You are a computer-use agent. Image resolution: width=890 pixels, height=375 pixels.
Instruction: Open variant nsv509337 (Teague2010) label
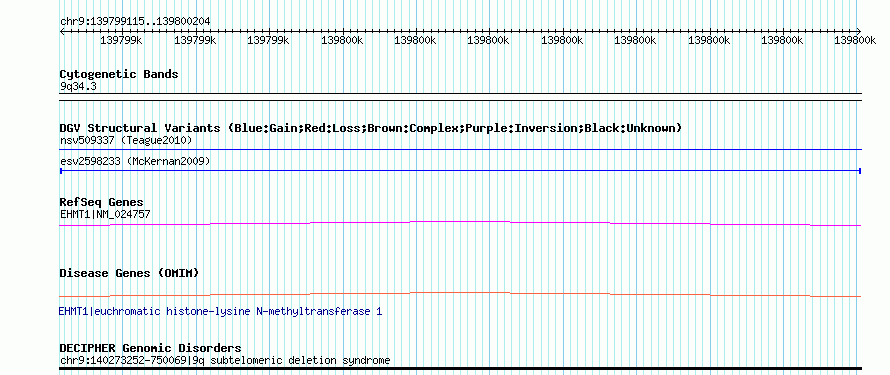126,140
